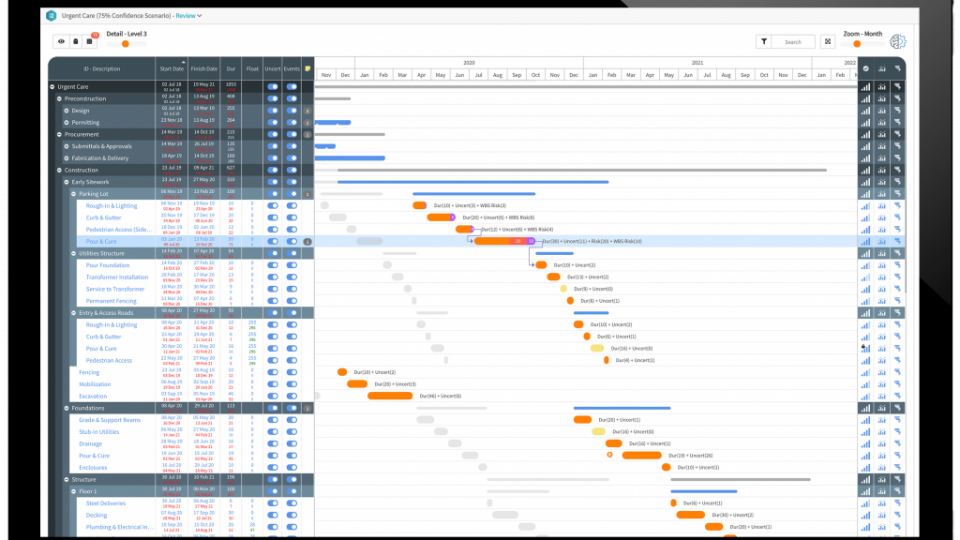Toggle Uncert switch for Urgent Care row
The image size is (960, 540).
click(272, 87)
